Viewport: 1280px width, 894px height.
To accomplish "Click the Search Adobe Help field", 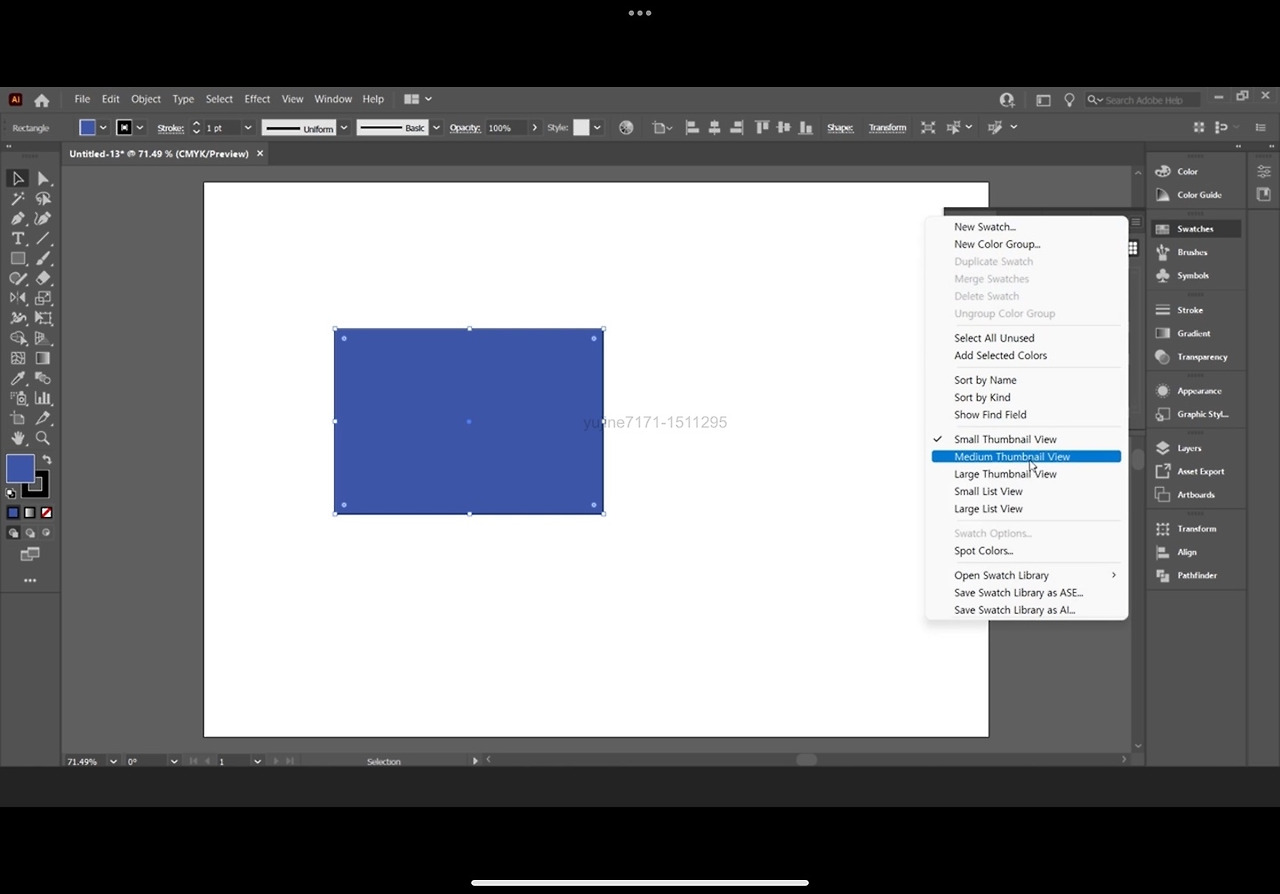I will pyautogui.click(x=1145, y=100).
